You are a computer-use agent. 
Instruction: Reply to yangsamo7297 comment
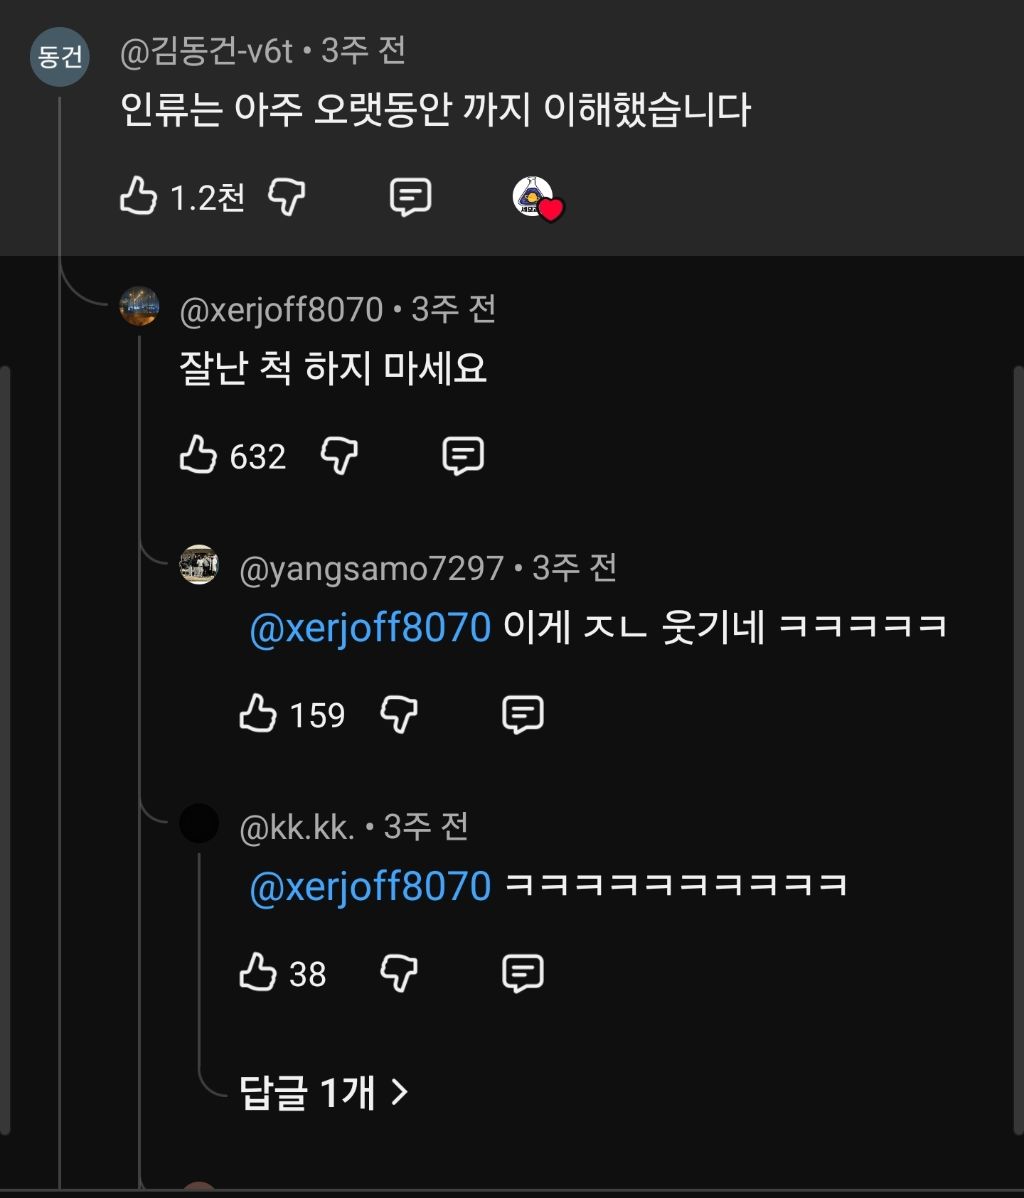[522, 715]
